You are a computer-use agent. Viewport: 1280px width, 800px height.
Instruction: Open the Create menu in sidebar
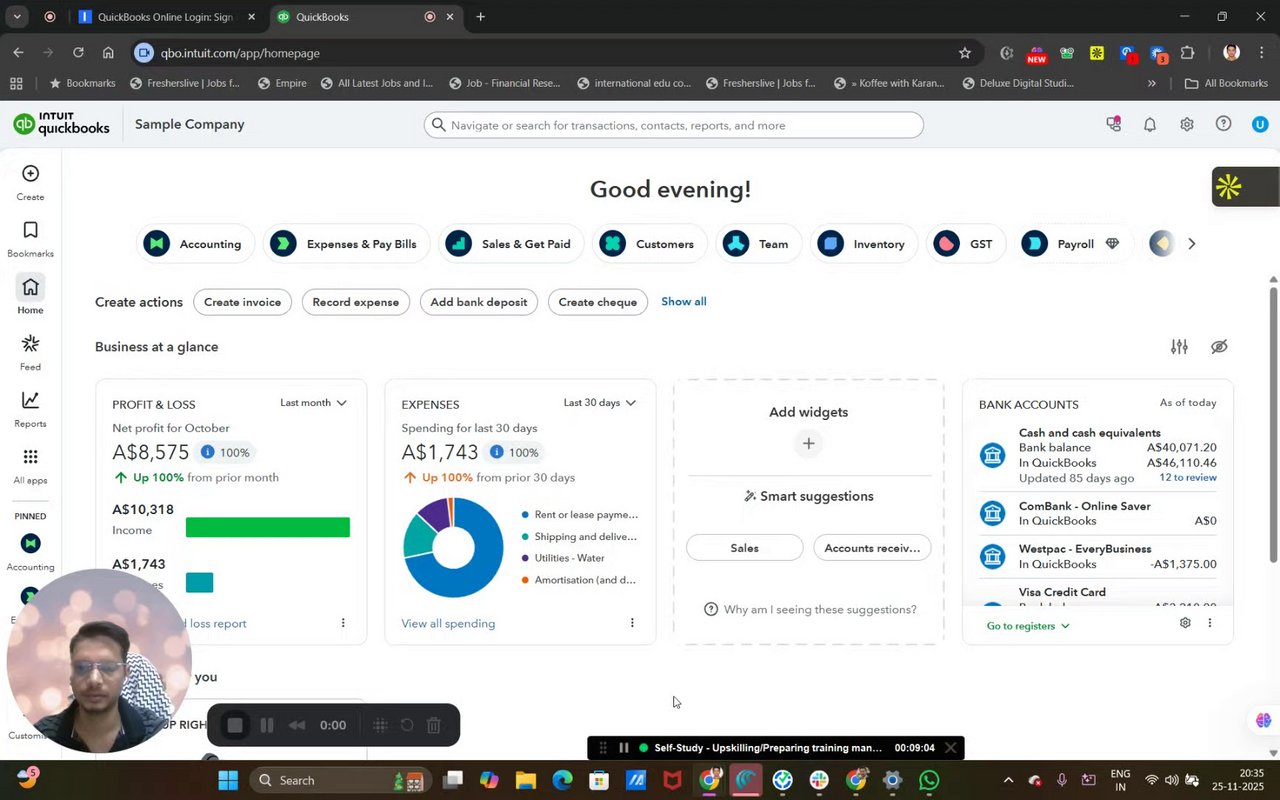click(x=30, y=183)
